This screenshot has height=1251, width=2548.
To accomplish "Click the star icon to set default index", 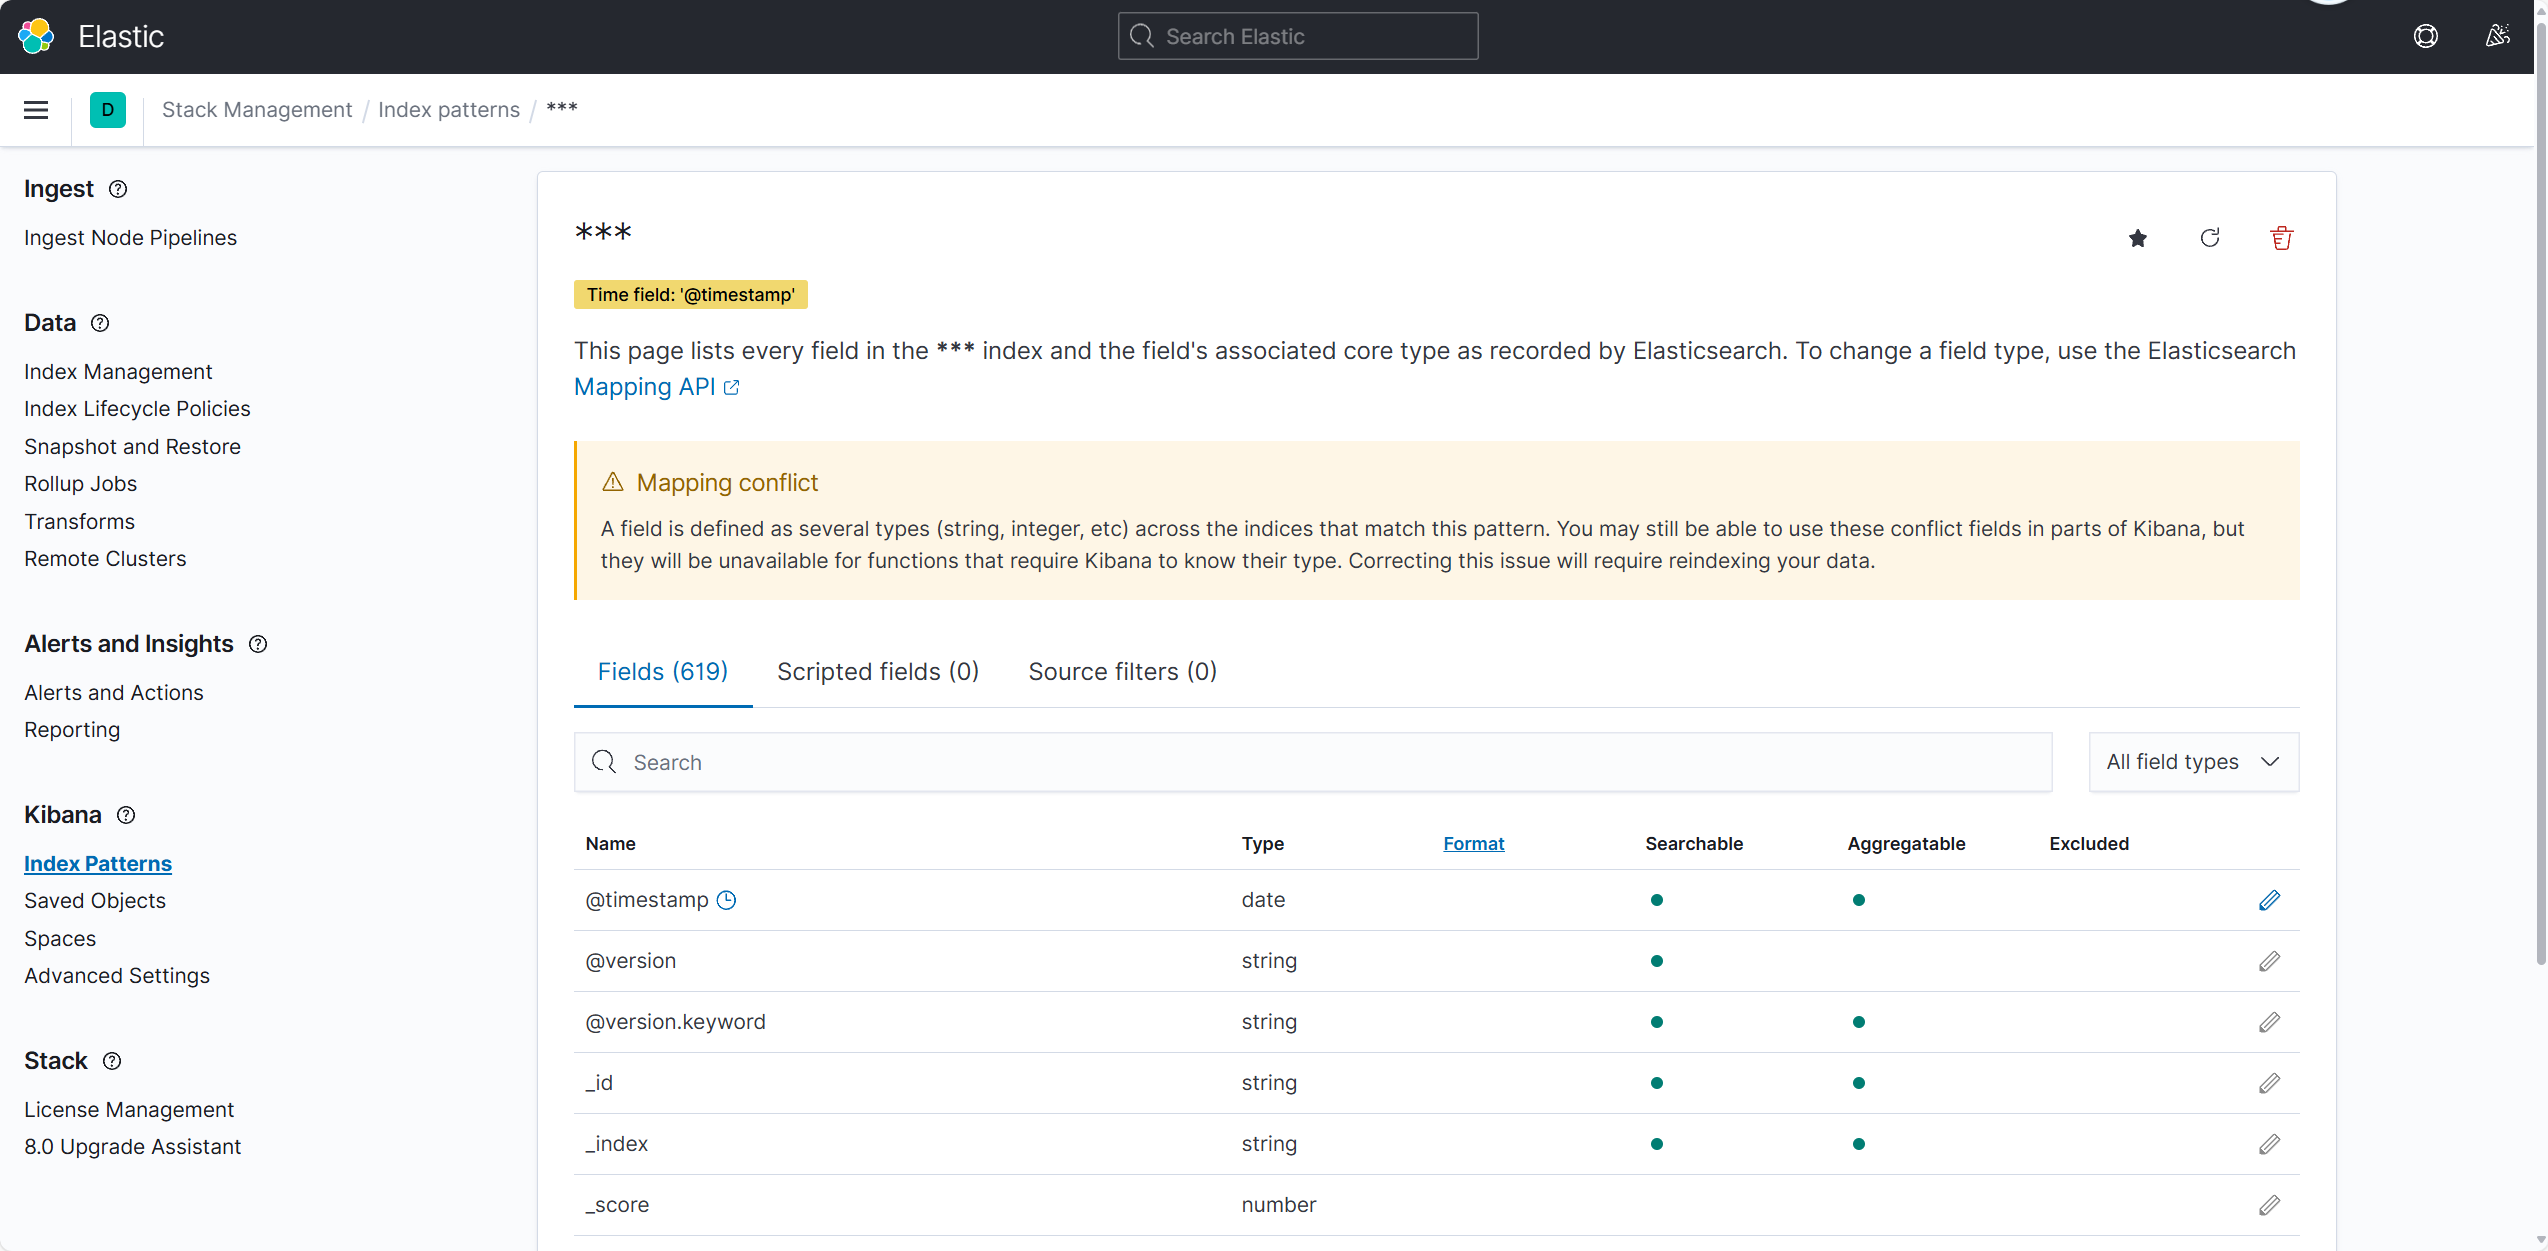I will click(2137, 238).
